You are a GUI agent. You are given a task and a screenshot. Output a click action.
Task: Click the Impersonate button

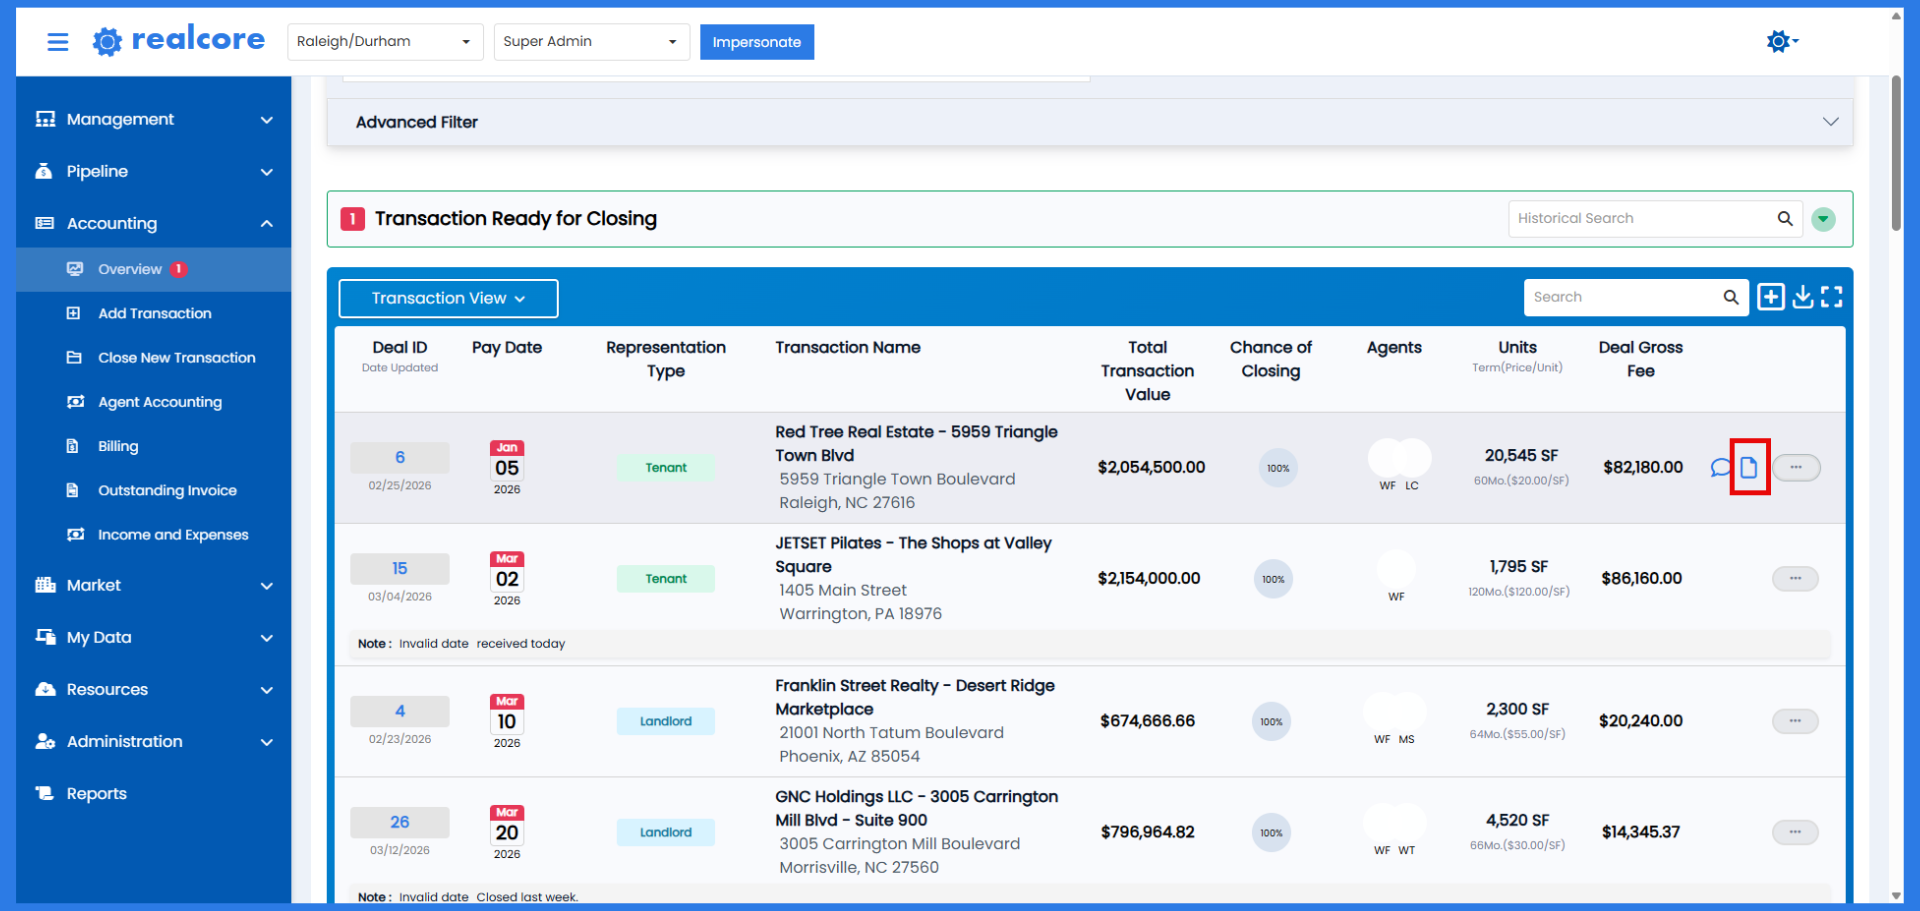(757, 42)
